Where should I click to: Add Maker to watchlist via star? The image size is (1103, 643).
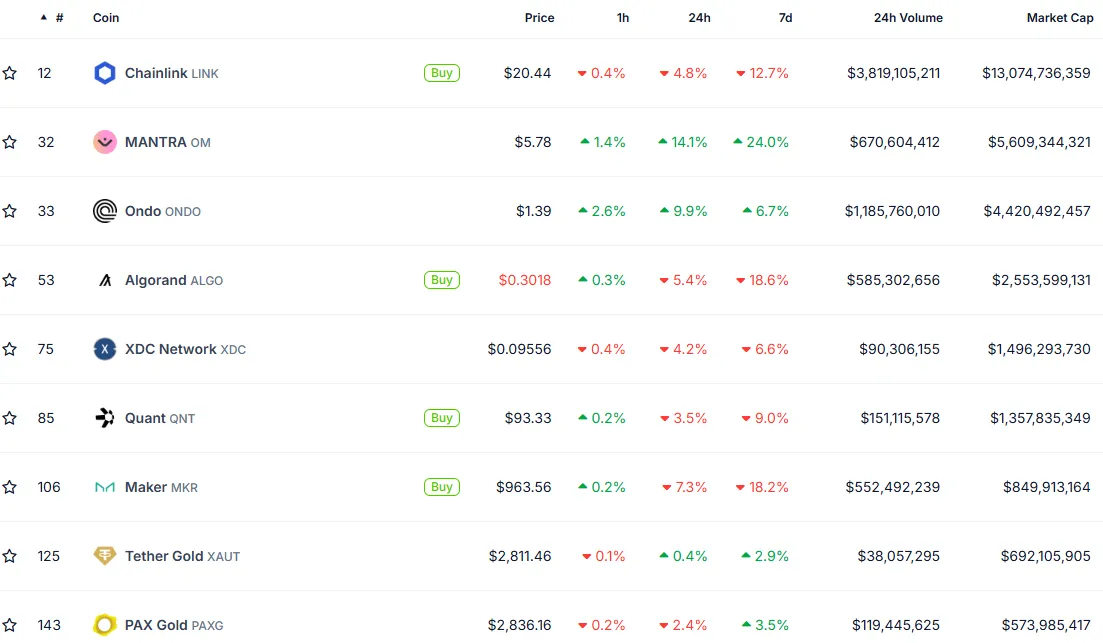(x=10, y=487)
